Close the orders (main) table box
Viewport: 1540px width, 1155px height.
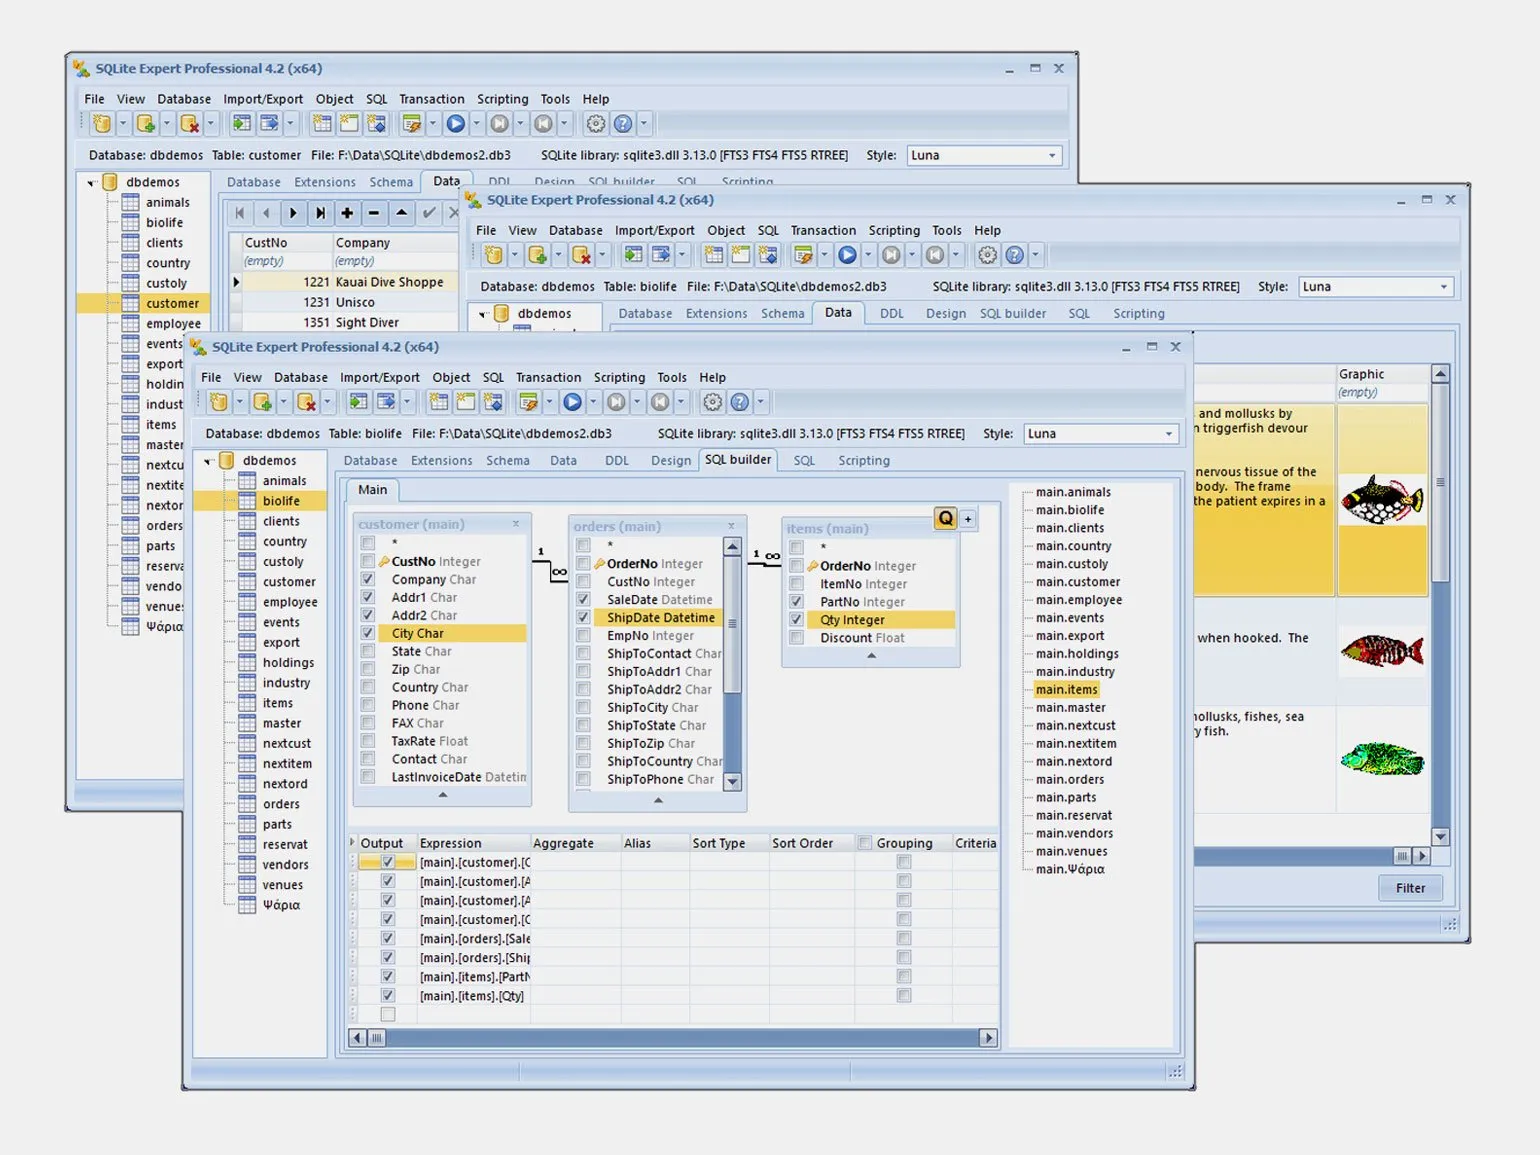(x=731, y=526)
